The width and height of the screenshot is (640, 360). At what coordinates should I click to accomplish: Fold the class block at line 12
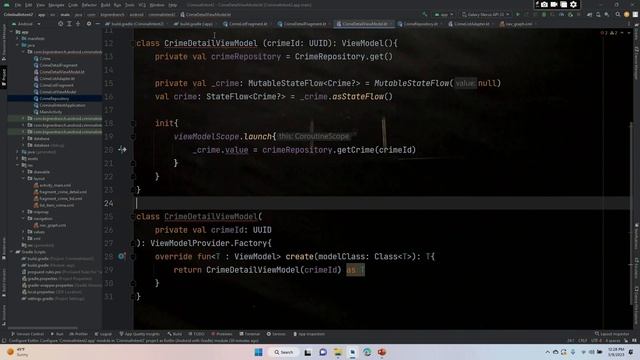click(133, 43)
